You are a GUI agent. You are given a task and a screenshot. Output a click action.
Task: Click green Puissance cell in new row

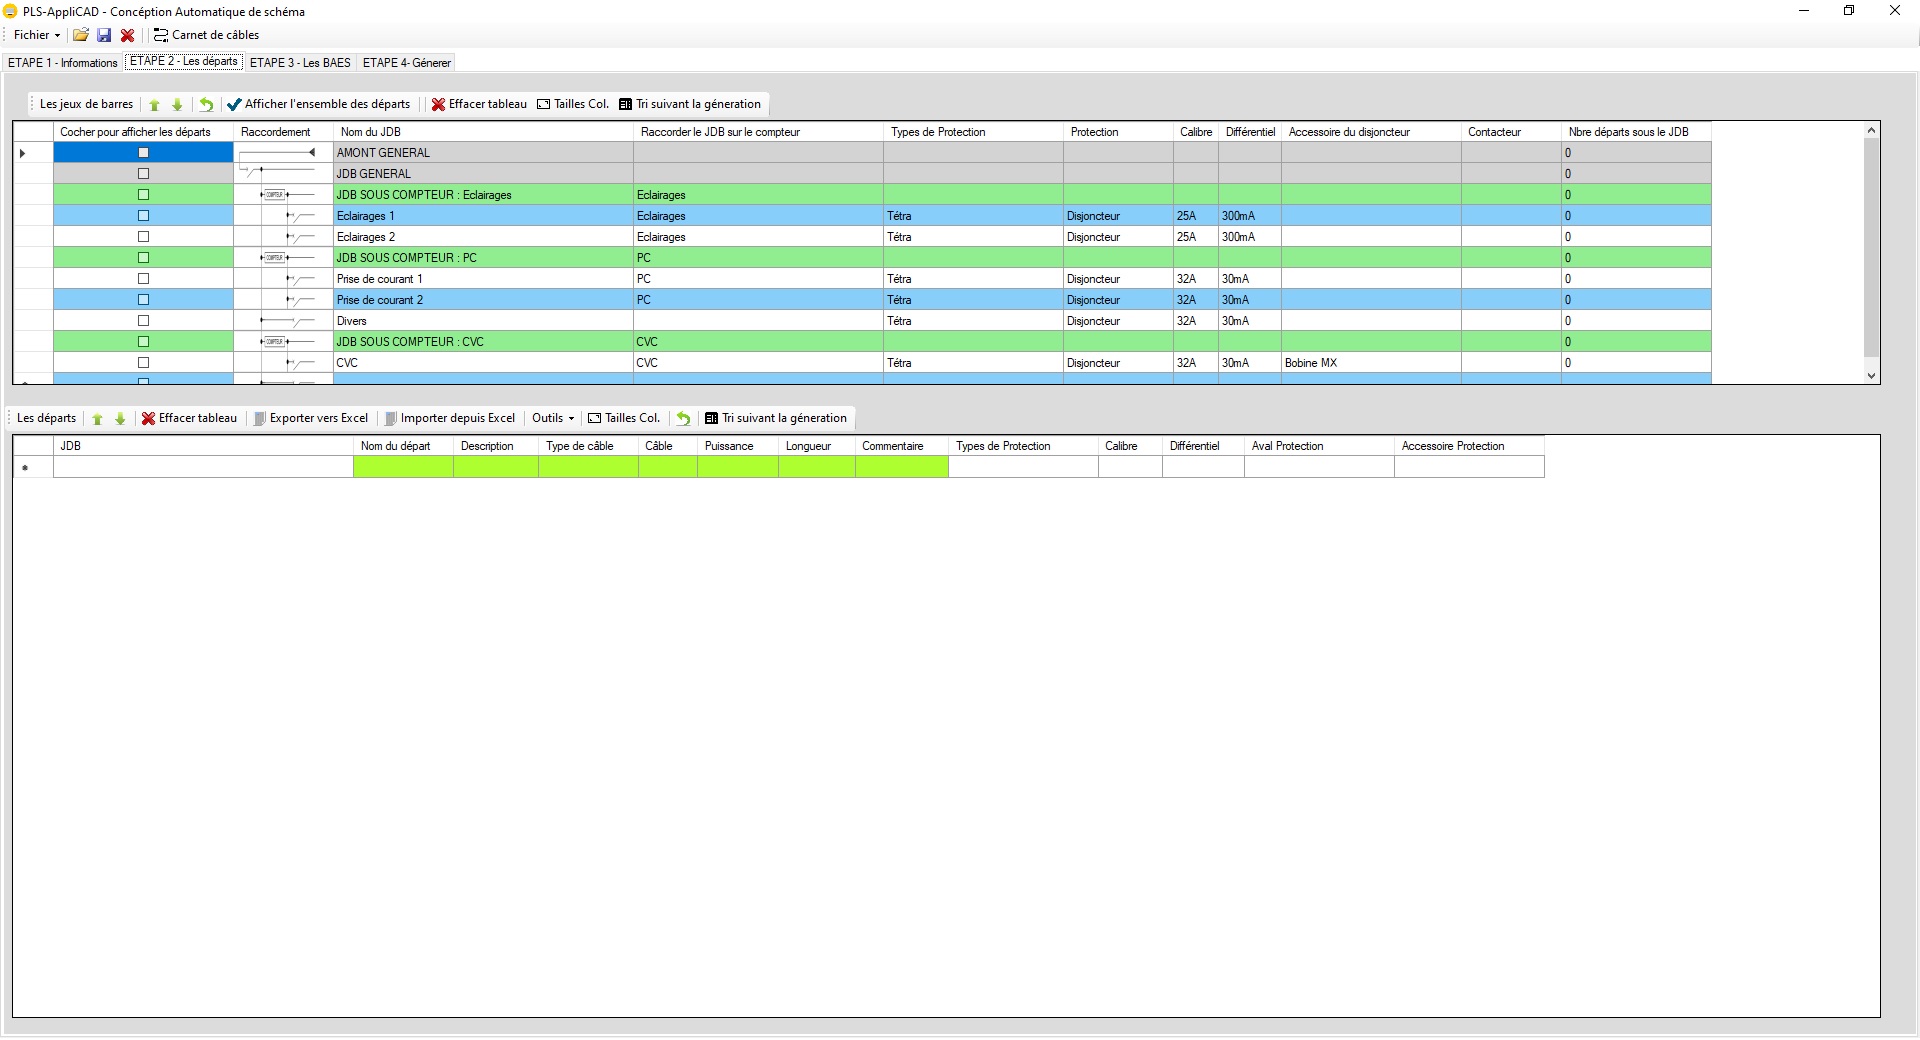click(738, 467)
